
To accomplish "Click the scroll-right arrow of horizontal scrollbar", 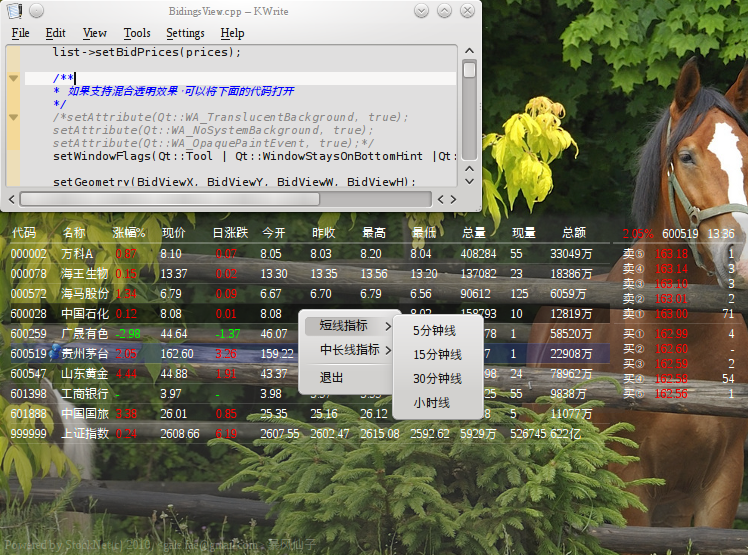I will (453, 199).
